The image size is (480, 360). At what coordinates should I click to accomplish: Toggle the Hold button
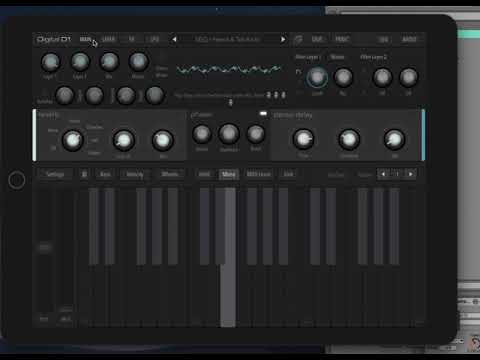204,174
